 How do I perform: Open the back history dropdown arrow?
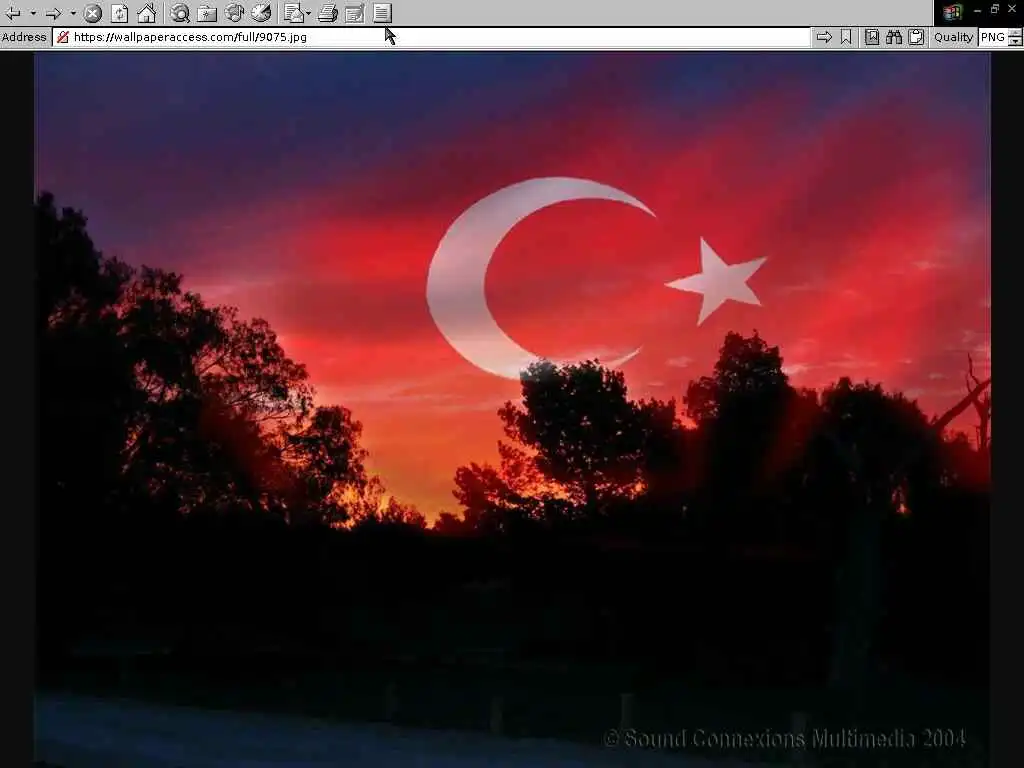(x=32, y=13)
